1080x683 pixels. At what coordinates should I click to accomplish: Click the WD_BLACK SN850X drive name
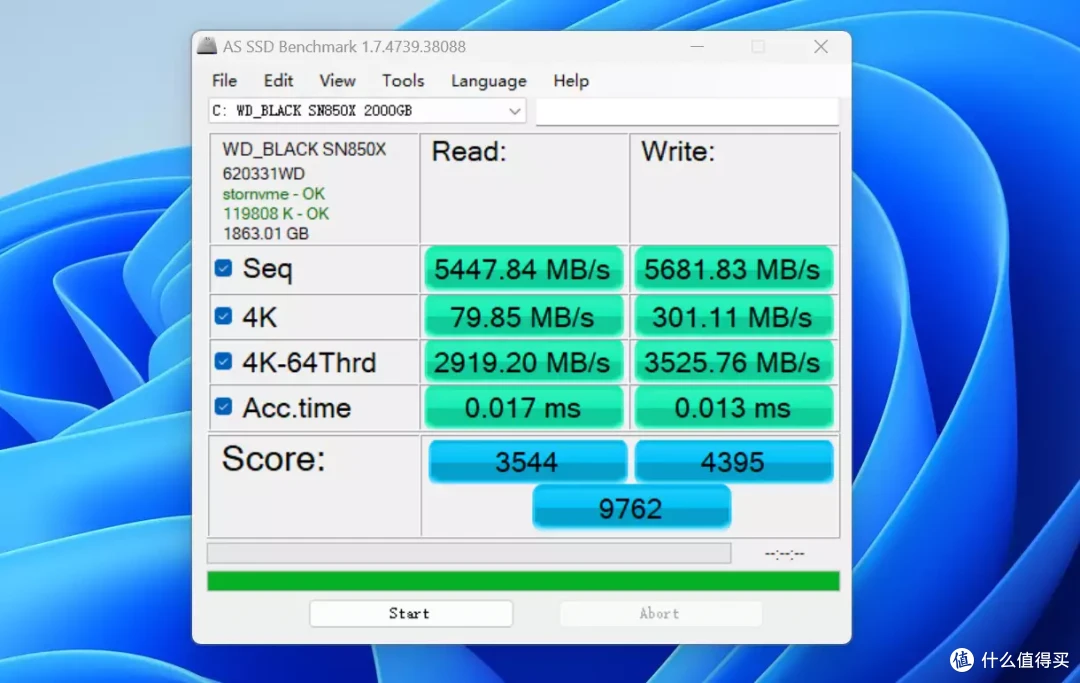point(304,149)
